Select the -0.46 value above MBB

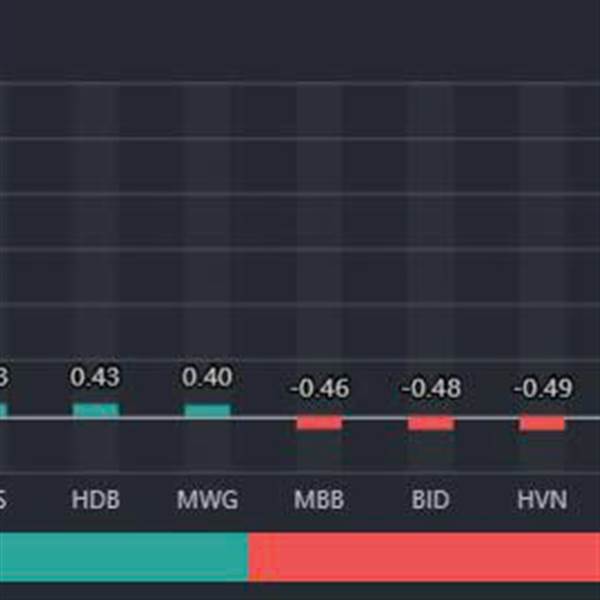[x=319, y=387]
